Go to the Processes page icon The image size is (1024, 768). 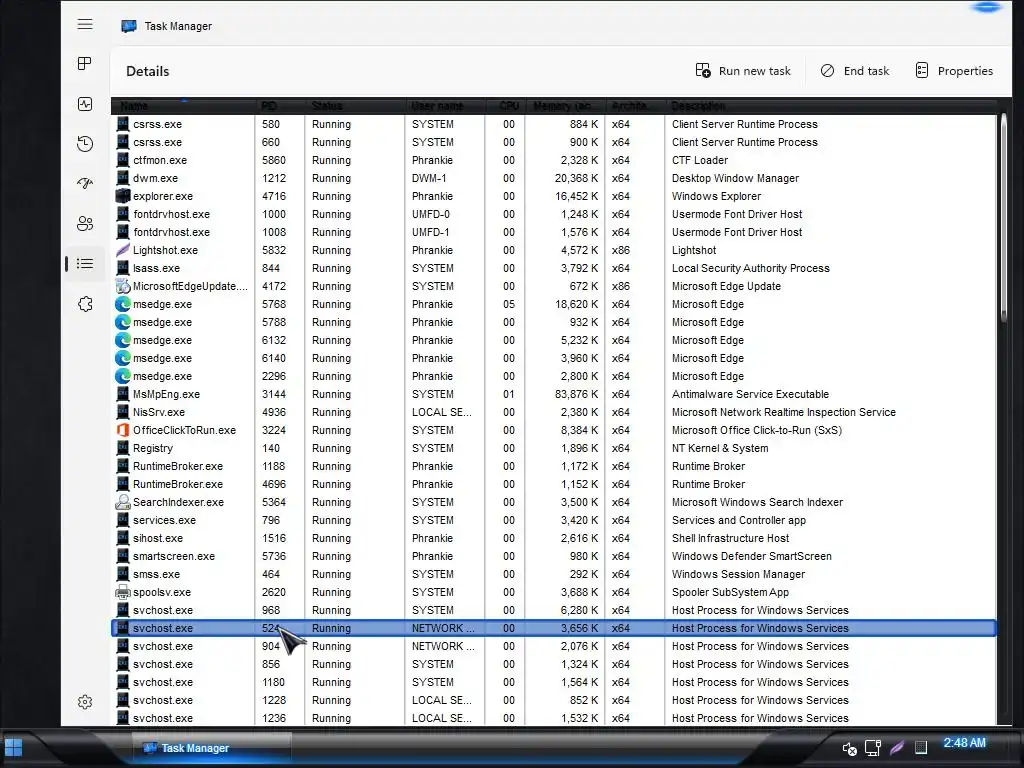coord(85,63)
